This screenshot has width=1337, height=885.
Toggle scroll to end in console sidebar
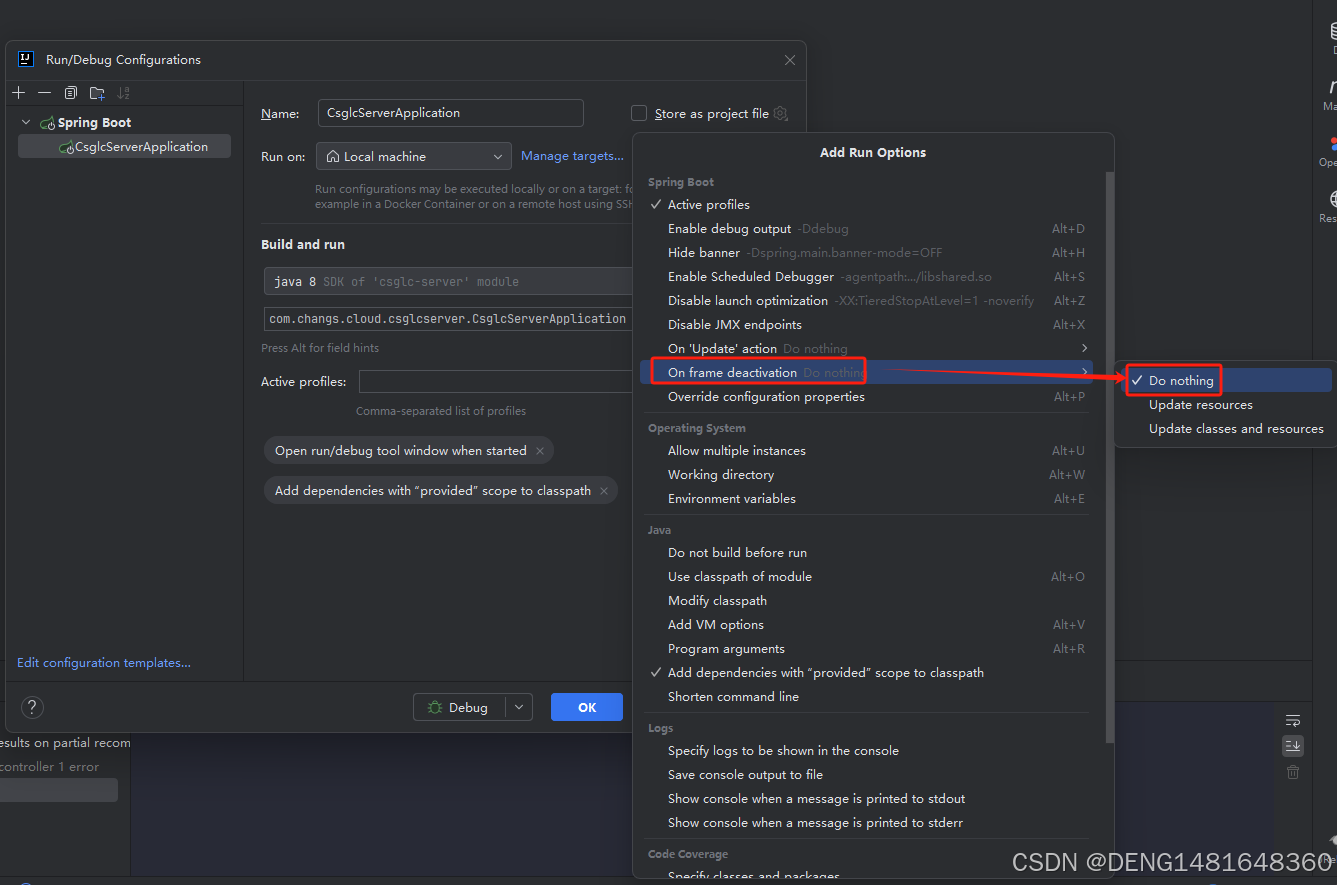[x=1292, y=745]
